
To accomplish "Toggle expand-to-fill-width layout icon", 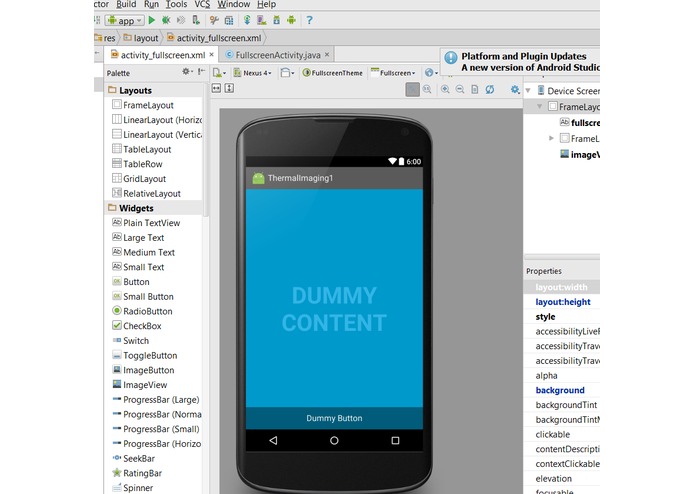I will (216, 88).
